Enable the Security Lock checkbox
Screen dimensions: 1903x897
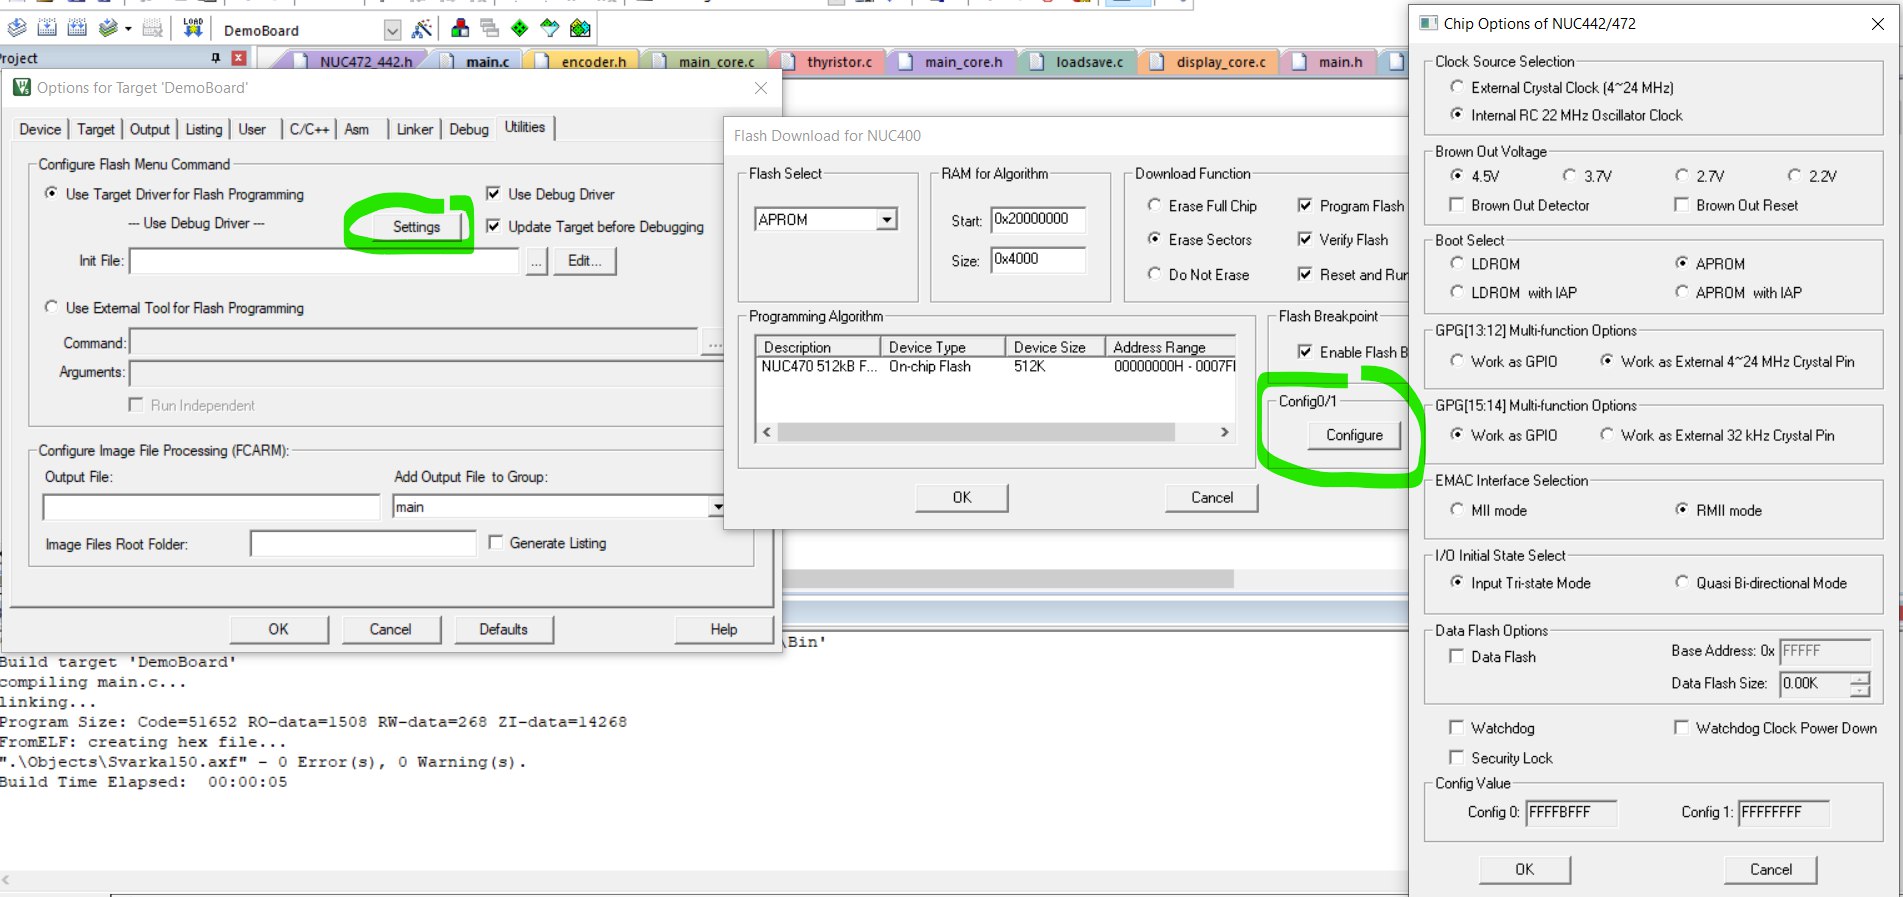pyautogui.click(x=1456, y=758)
